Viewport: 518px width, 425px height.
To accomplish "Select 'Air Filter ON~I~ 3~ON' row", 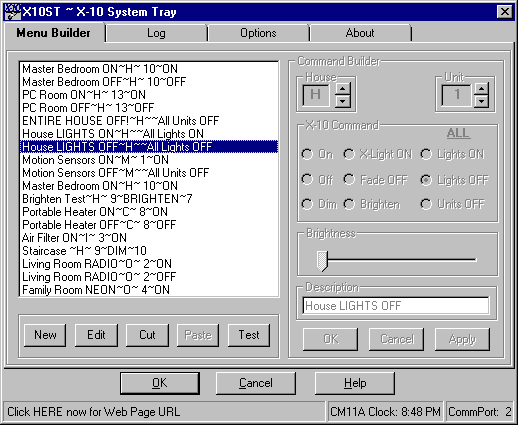I will [x=149, y=238].
